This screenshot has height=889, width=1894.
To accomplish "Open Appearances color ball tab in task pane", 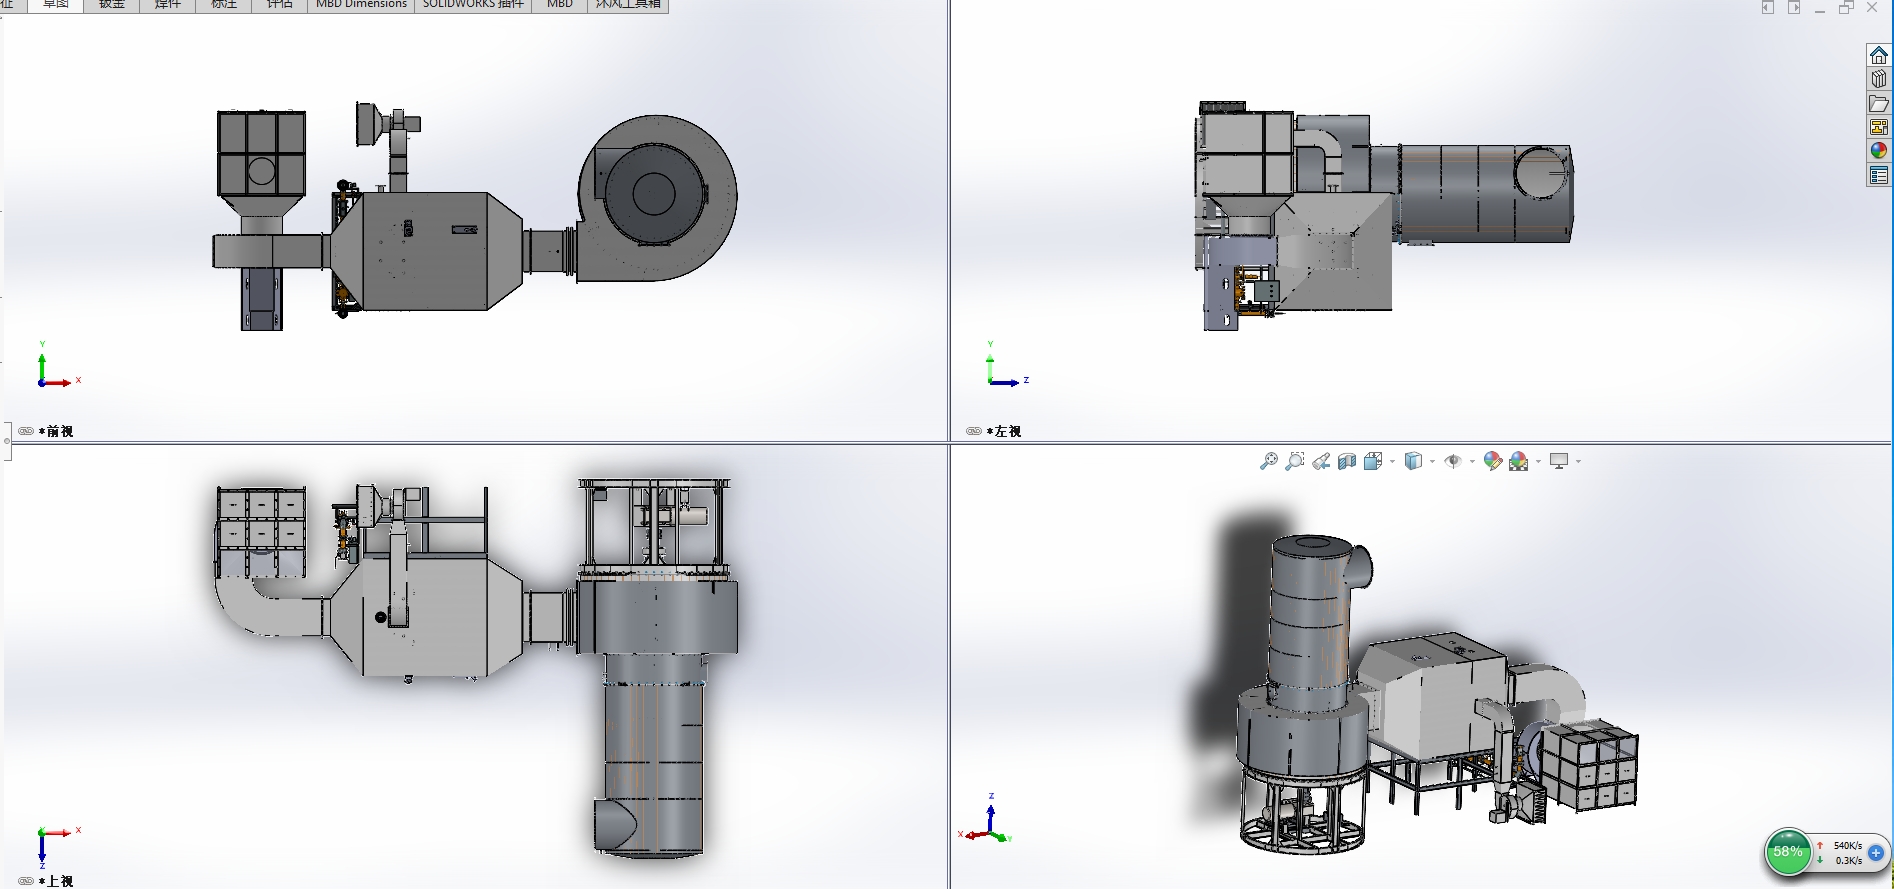I will pos(1879,151).
